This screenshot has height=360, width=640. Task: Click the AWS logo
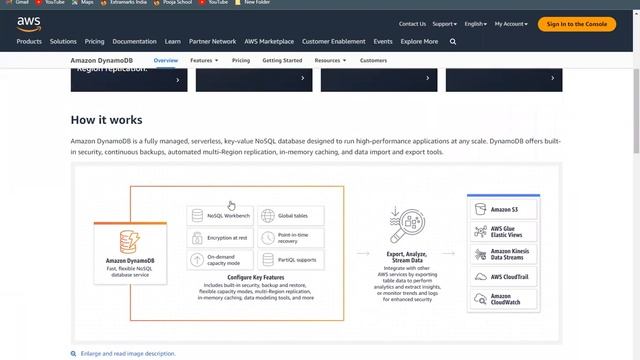click(29, 24)
